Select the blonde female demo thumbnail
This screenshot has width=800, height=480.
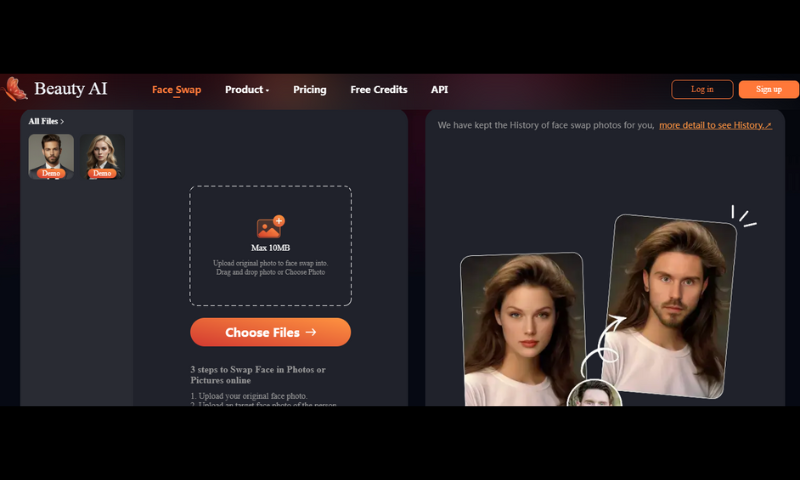[x=102, y=153]
